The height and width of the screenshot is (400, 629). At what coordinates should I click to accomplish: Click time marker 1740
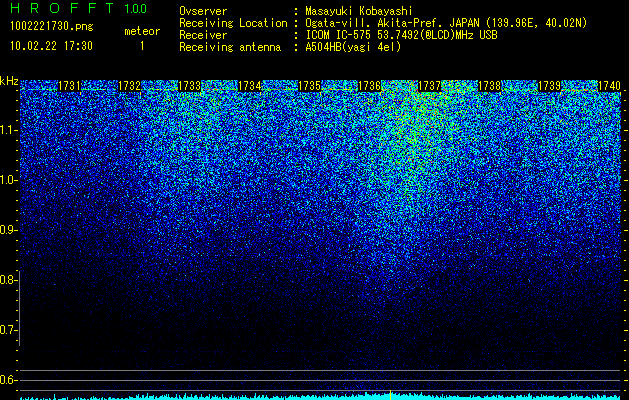[x=609, y=86]
